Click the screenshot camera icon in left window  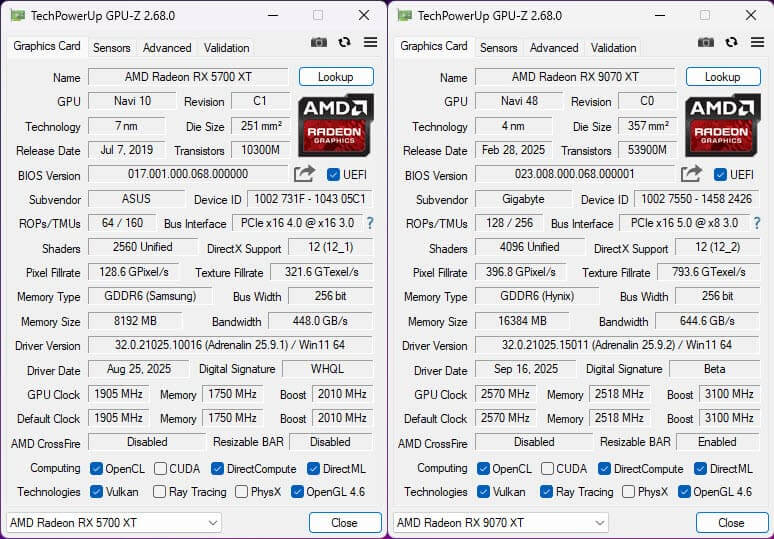click(x=319, y=42)
